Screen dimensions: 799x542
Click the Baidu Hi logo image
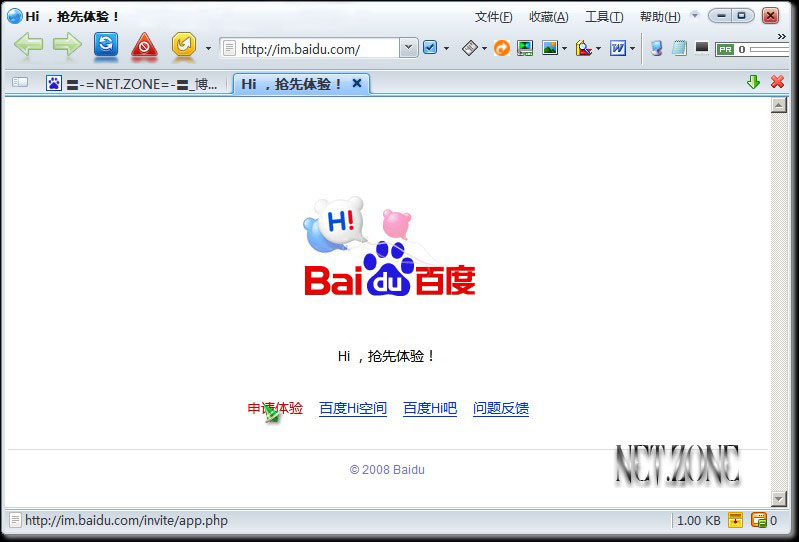point(389,246)
